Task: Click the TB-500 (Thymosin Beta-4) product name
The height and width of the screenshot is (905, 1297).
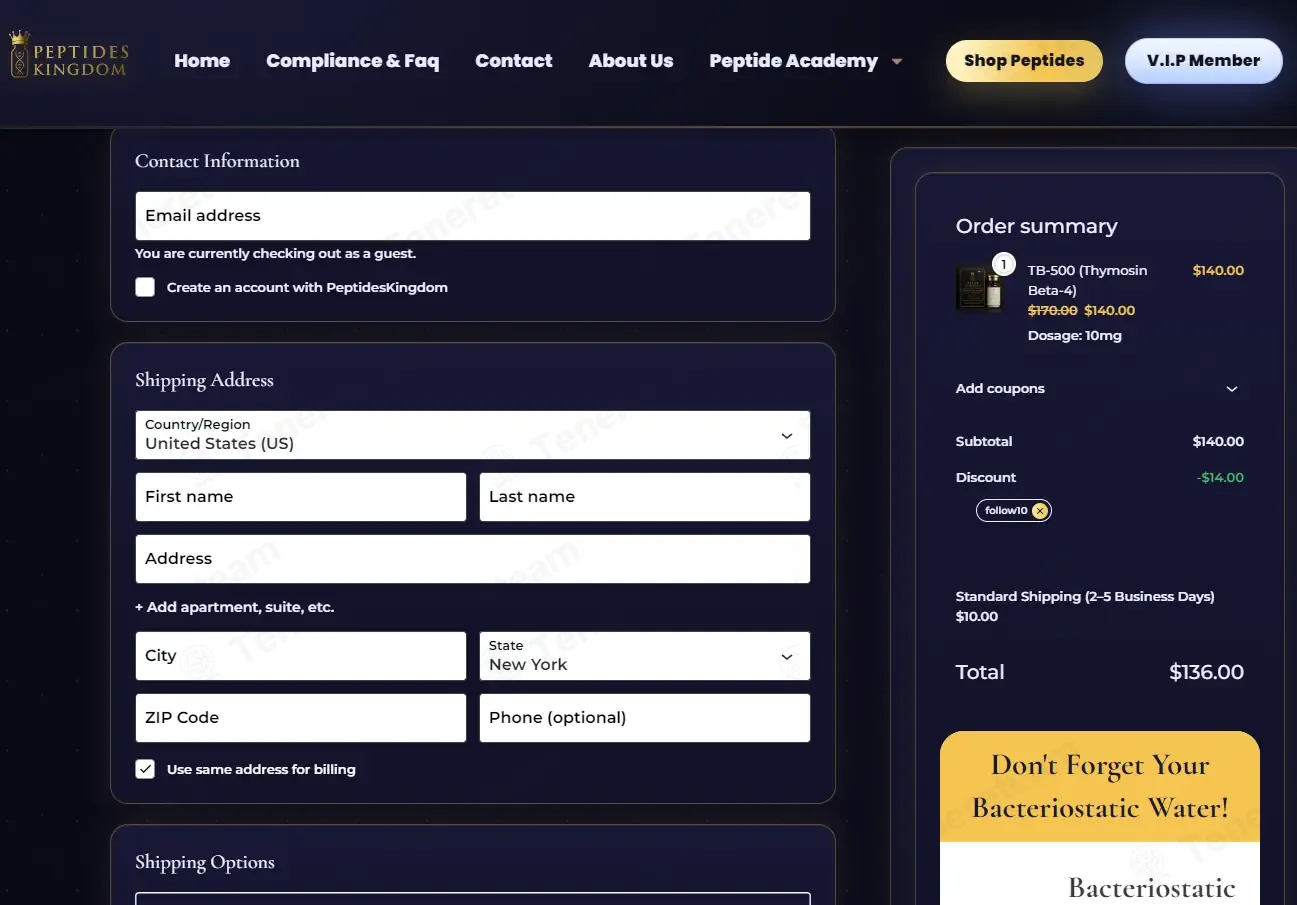Action: point(1087,280)
